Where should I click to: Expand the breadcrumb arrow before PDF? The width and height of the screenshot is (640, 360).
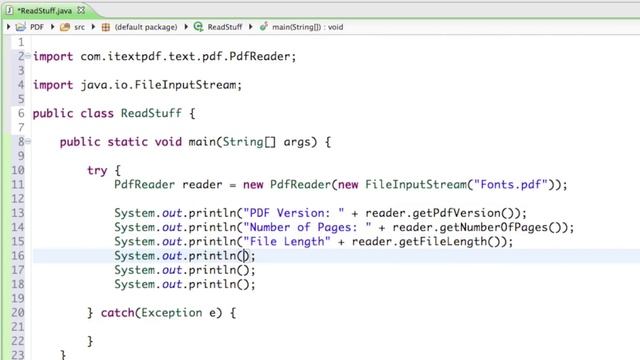click(x=9, y=27)
